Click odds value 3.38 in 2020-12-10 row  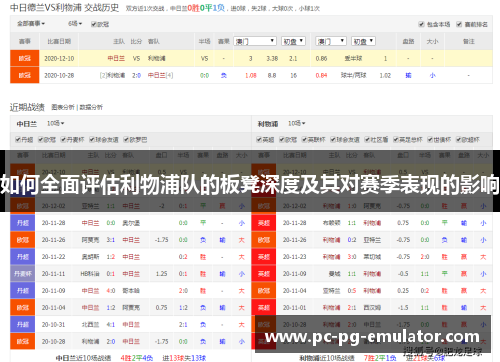[x=272, y=58]
